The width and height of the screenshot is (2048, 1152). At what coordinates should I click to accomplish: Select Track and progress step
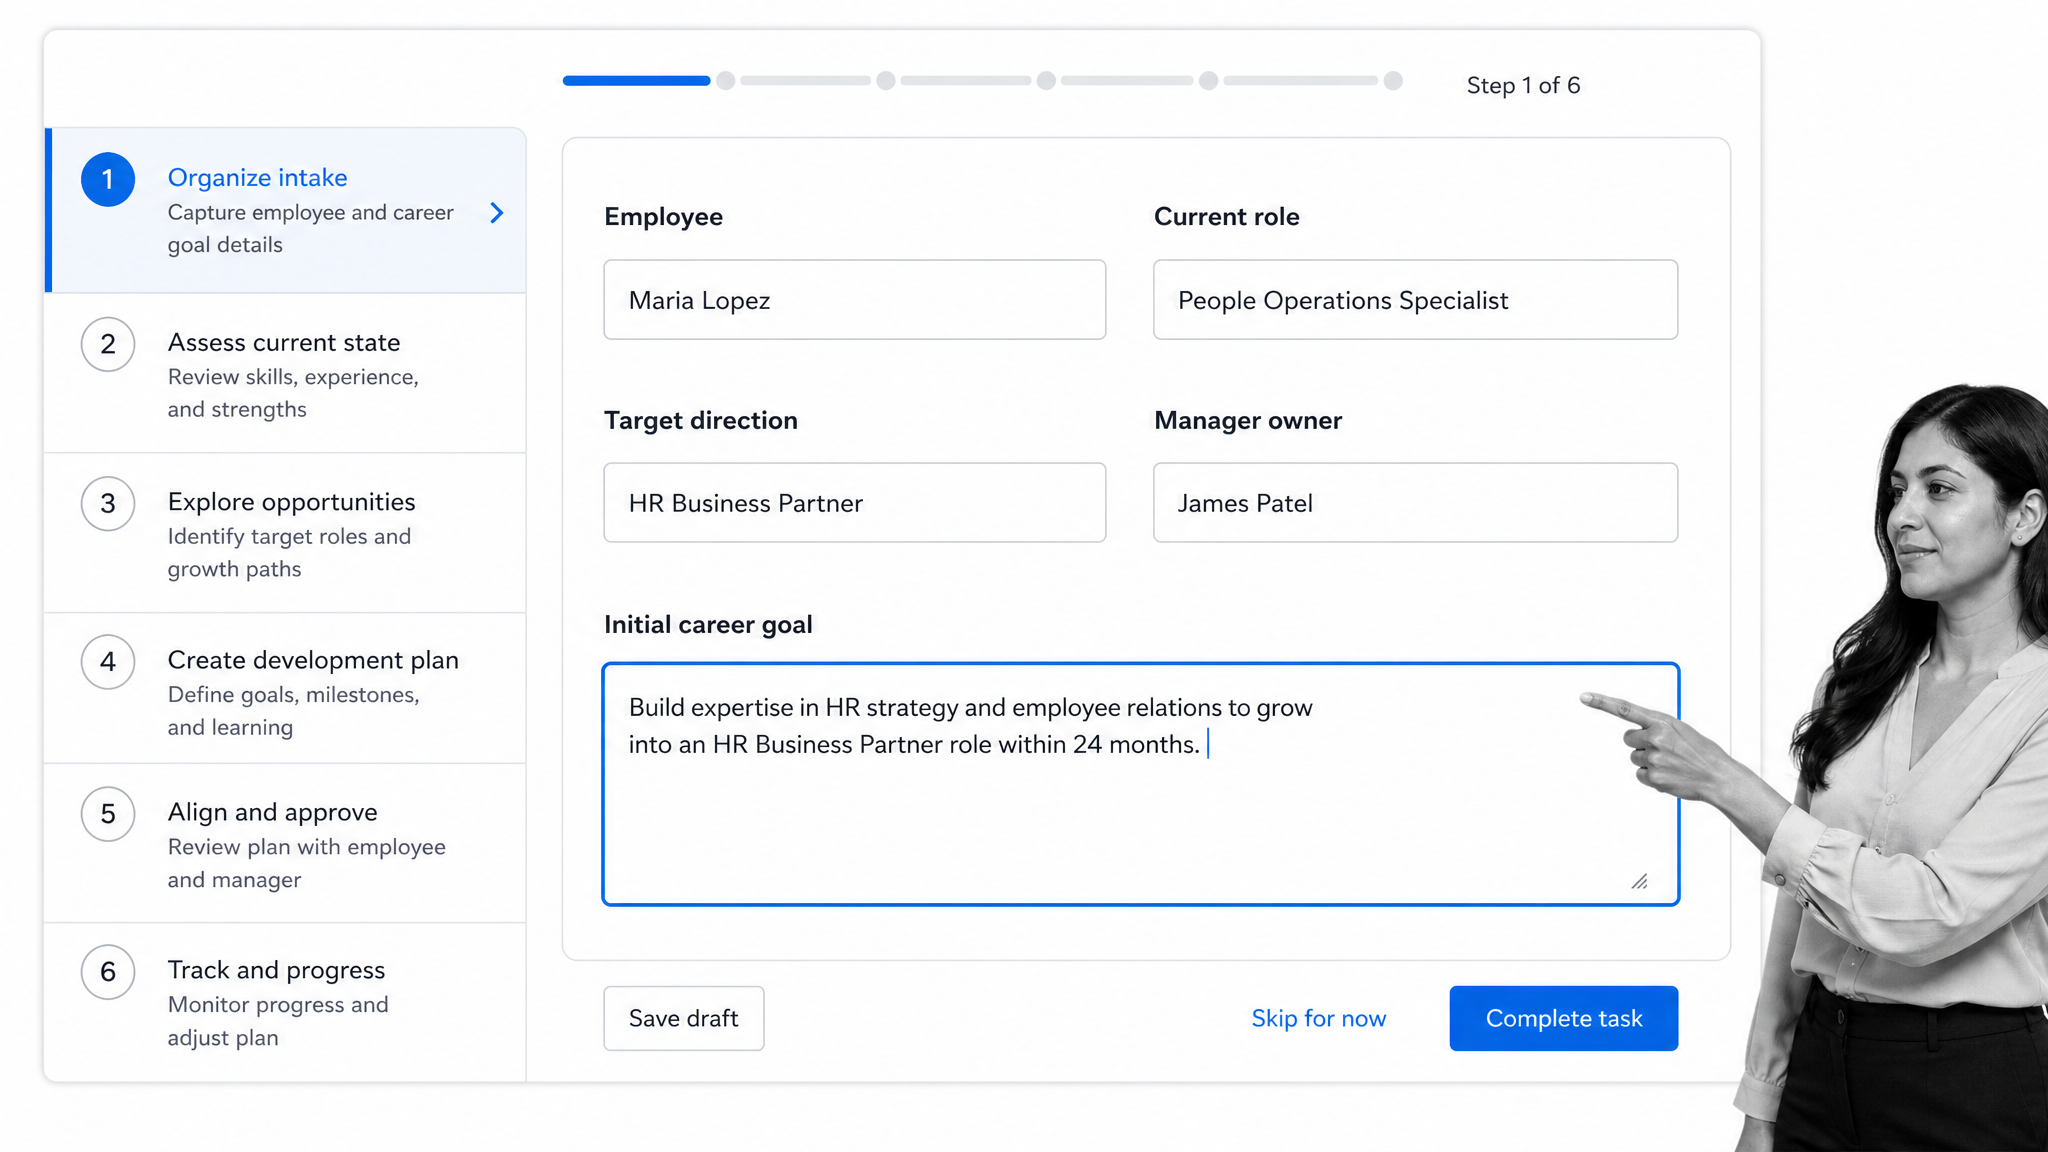285,1002
